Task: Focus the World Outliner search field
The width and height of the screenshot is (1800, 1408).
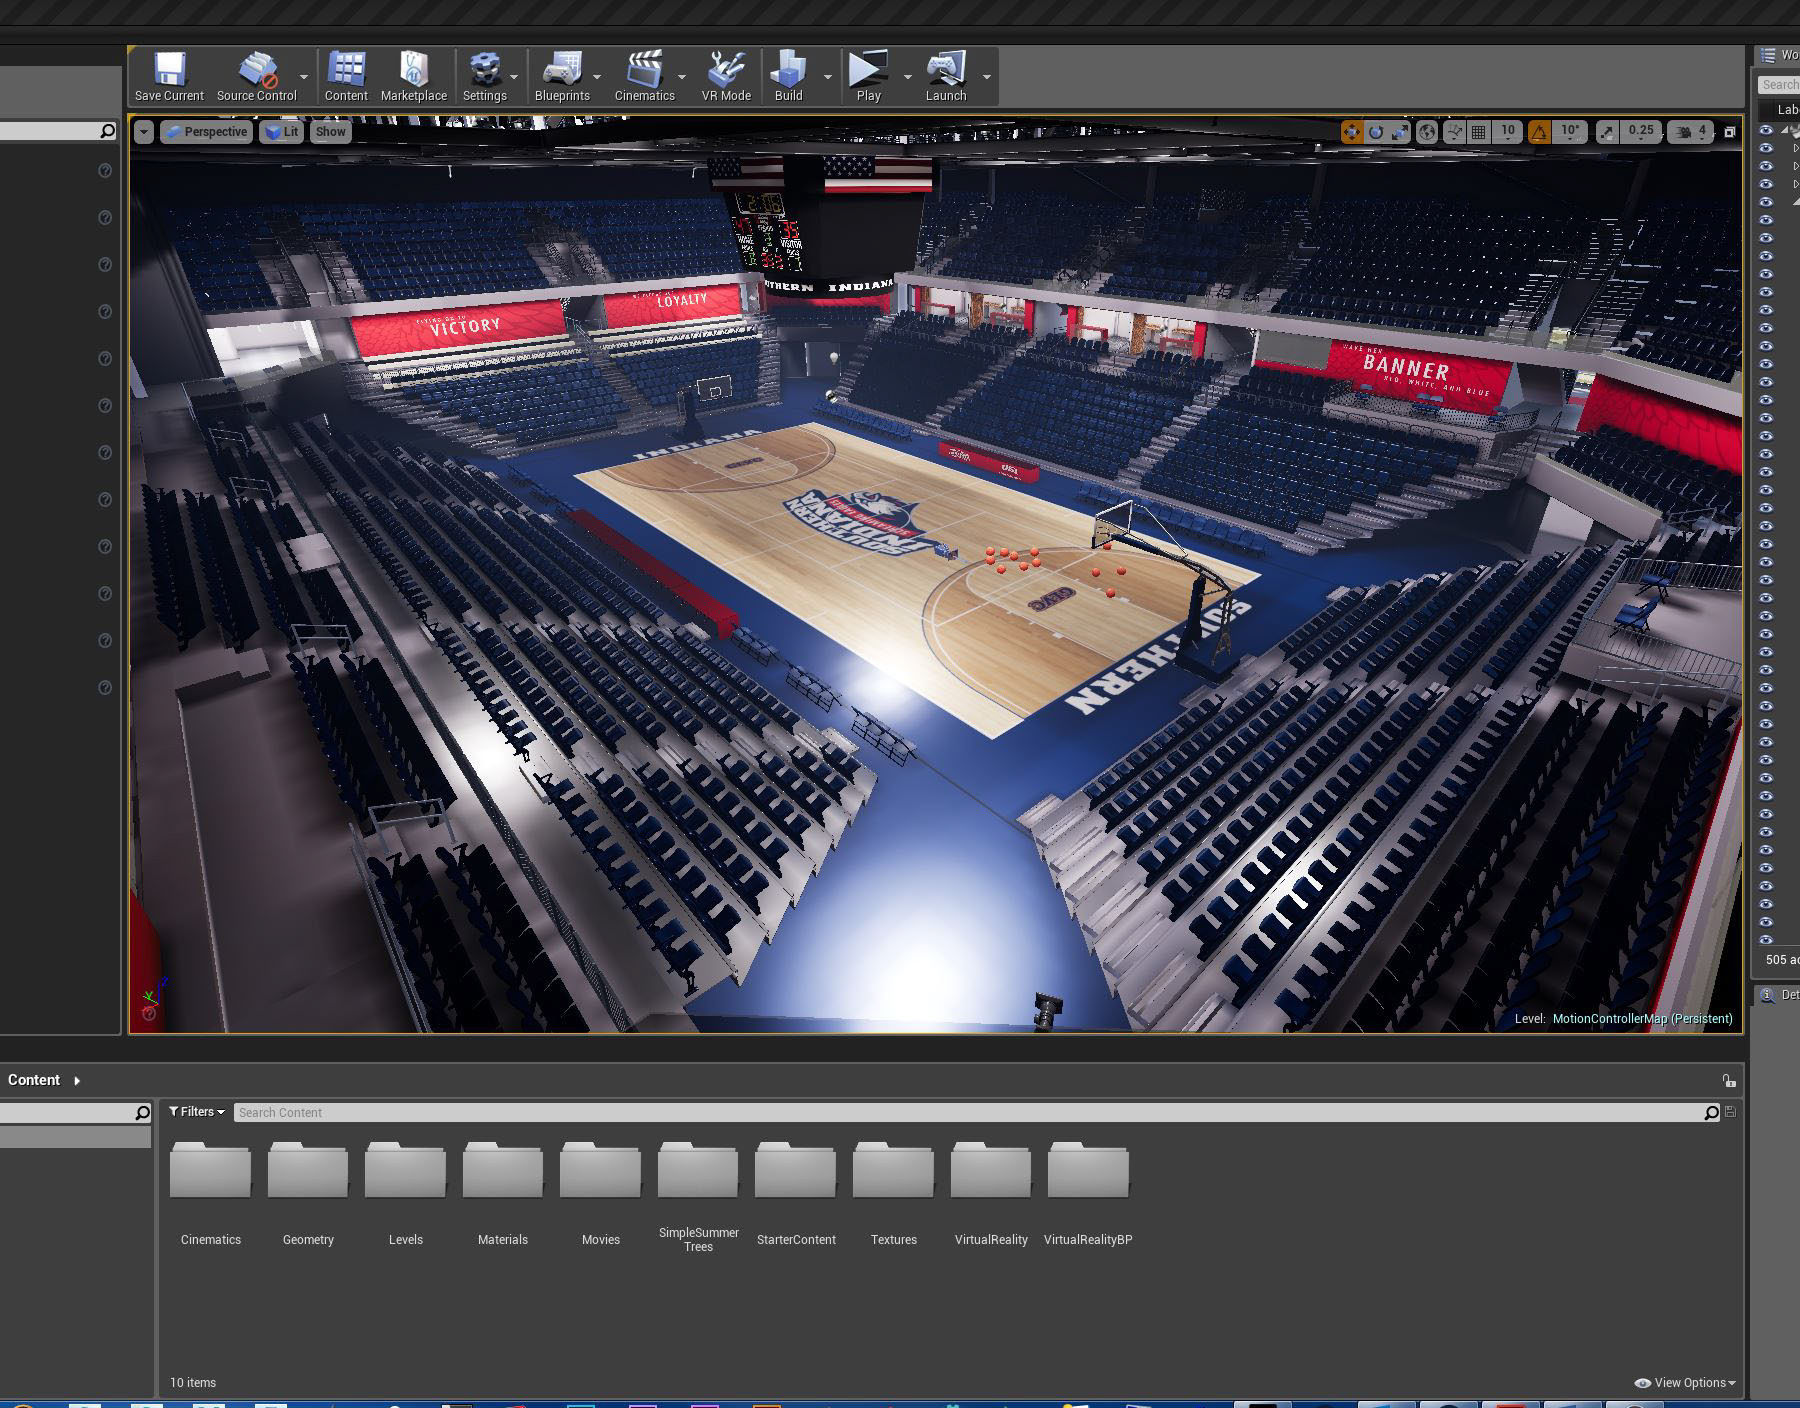Action: [x=1779, y=85]
